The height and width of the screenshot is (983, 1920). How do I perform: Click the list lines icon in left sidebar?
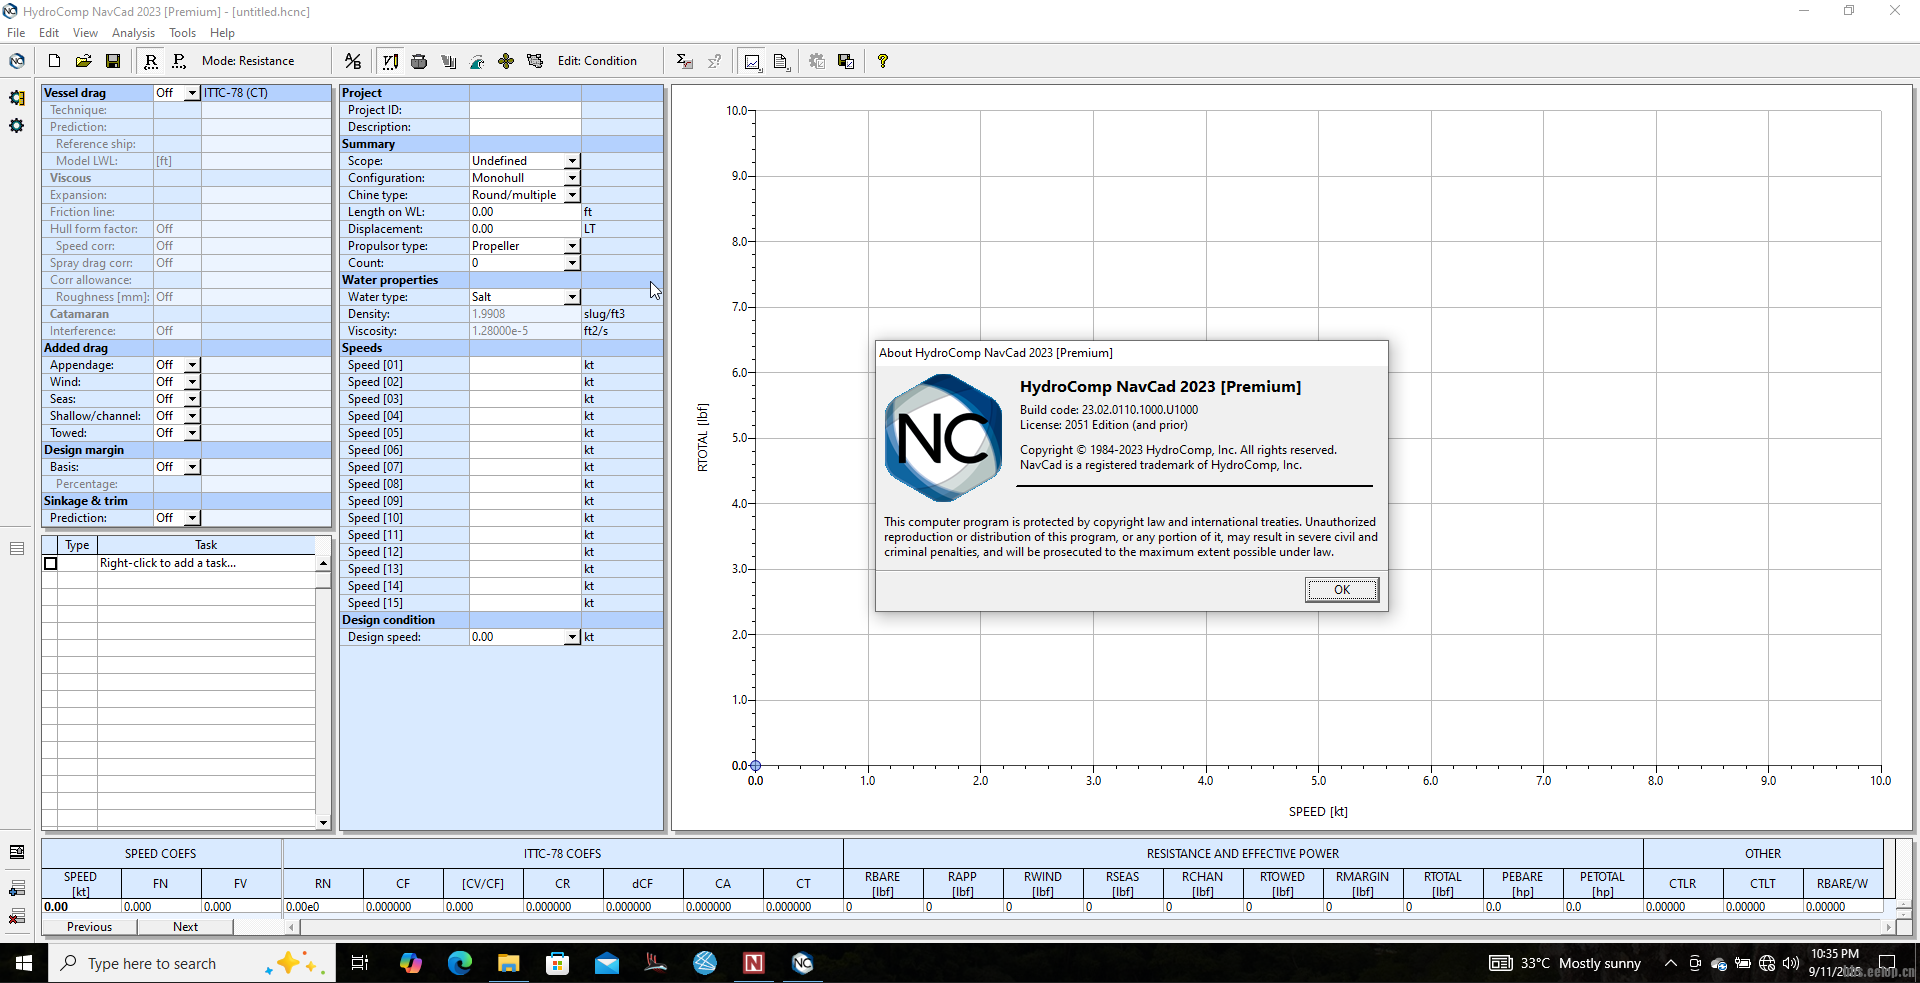17,548
